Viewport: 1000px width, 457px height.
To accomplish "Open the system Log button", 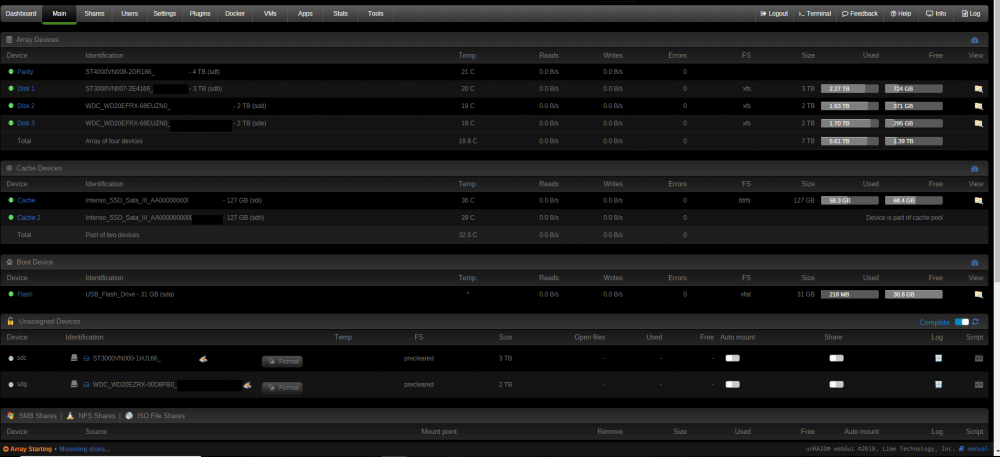I will point(971,13).
